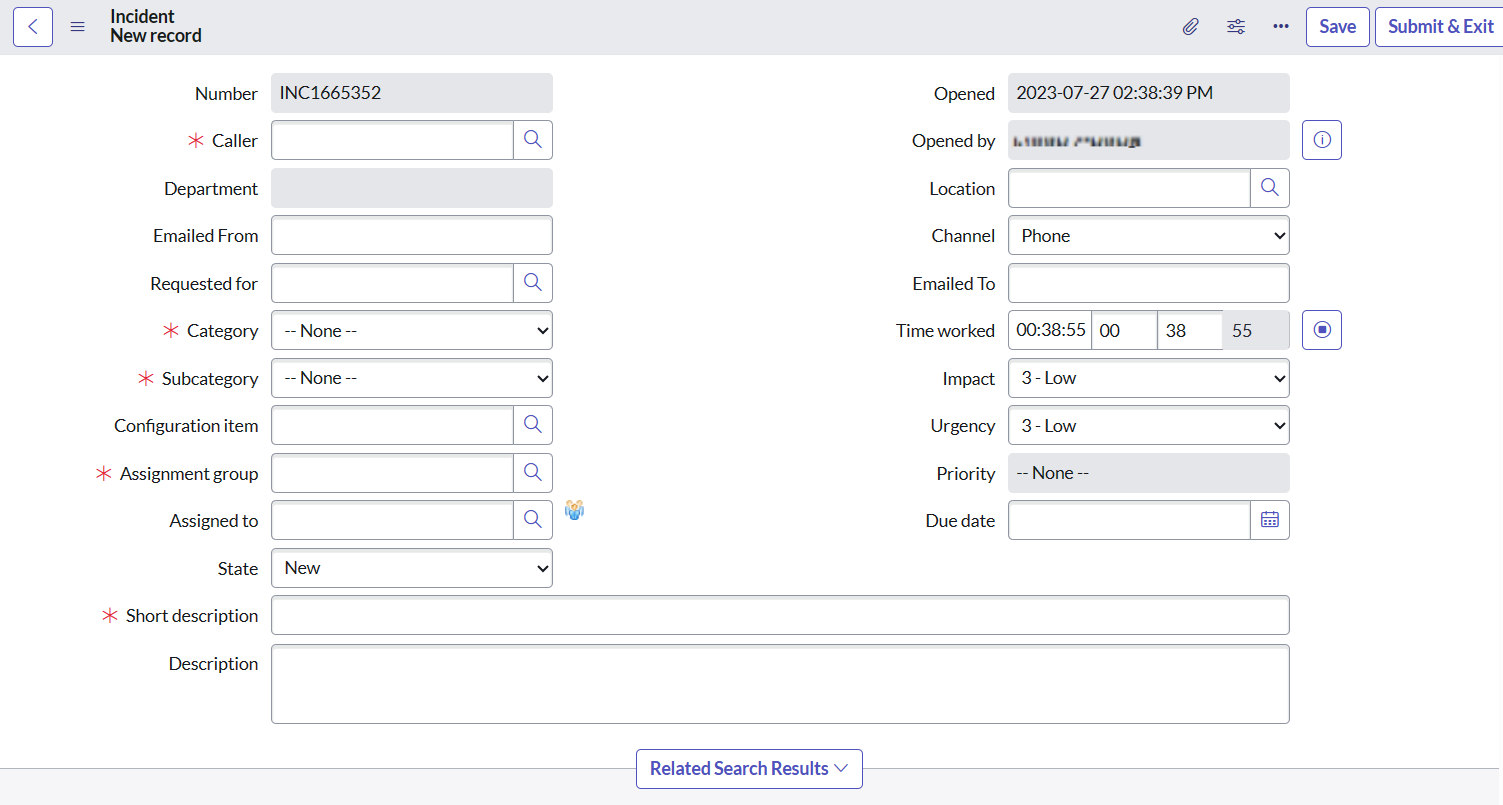1503x805 pixels.
Task: Save the incident record
Action: coord(1337,26)
